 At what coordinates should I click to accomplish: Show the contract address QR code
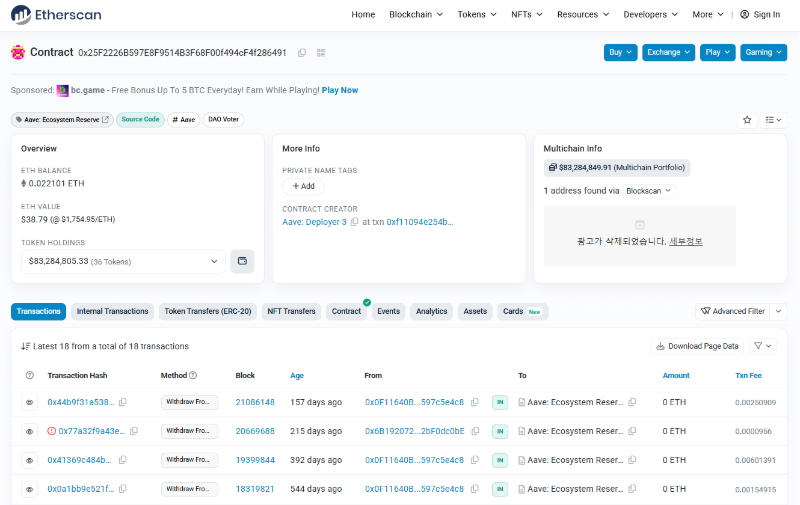coord(321,53)
